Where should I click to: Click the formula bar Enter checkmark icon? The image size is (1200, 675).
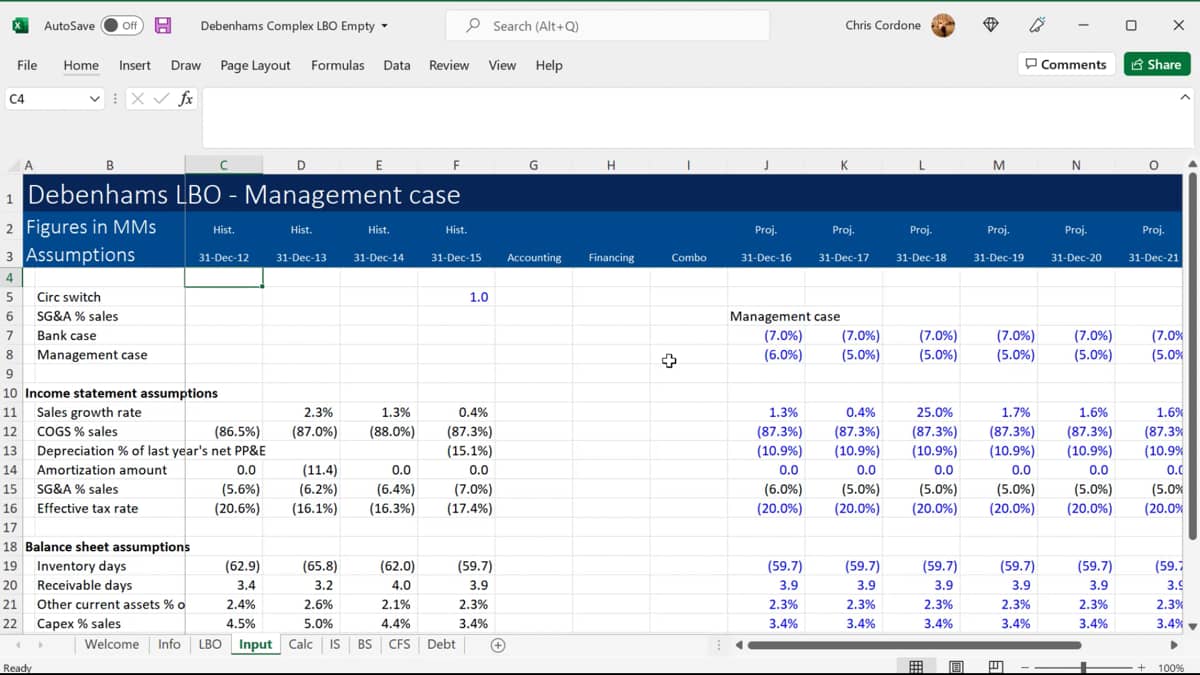tap(161, 99)
